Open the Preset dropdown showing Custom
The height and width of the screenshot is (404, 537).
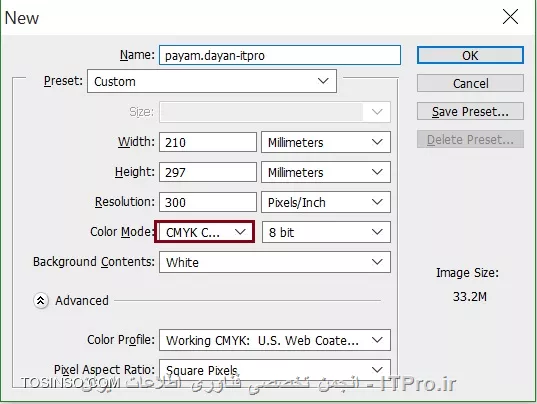(212, 81)
